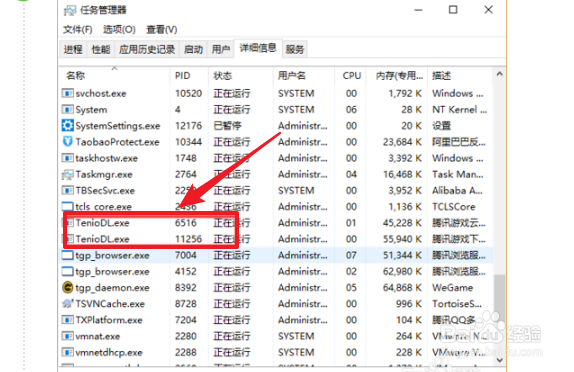Select the TBSecSvc.exe process name
Image resolution: width=574 pixels, height=372 pixels.
tap(105, 190)
